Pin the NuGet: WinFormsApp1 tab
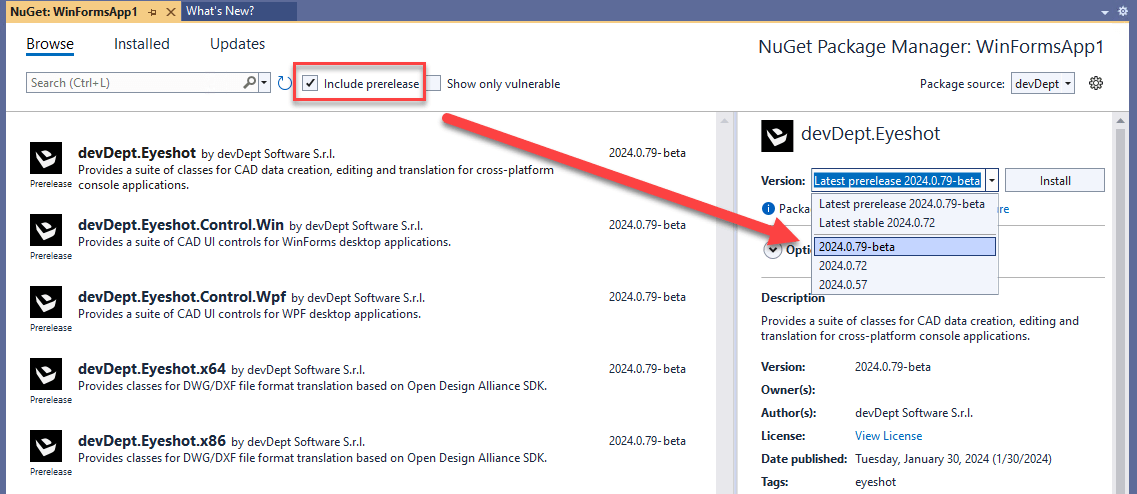The image size is (1137, 494). pyautogui.click(x=152, y=12)
